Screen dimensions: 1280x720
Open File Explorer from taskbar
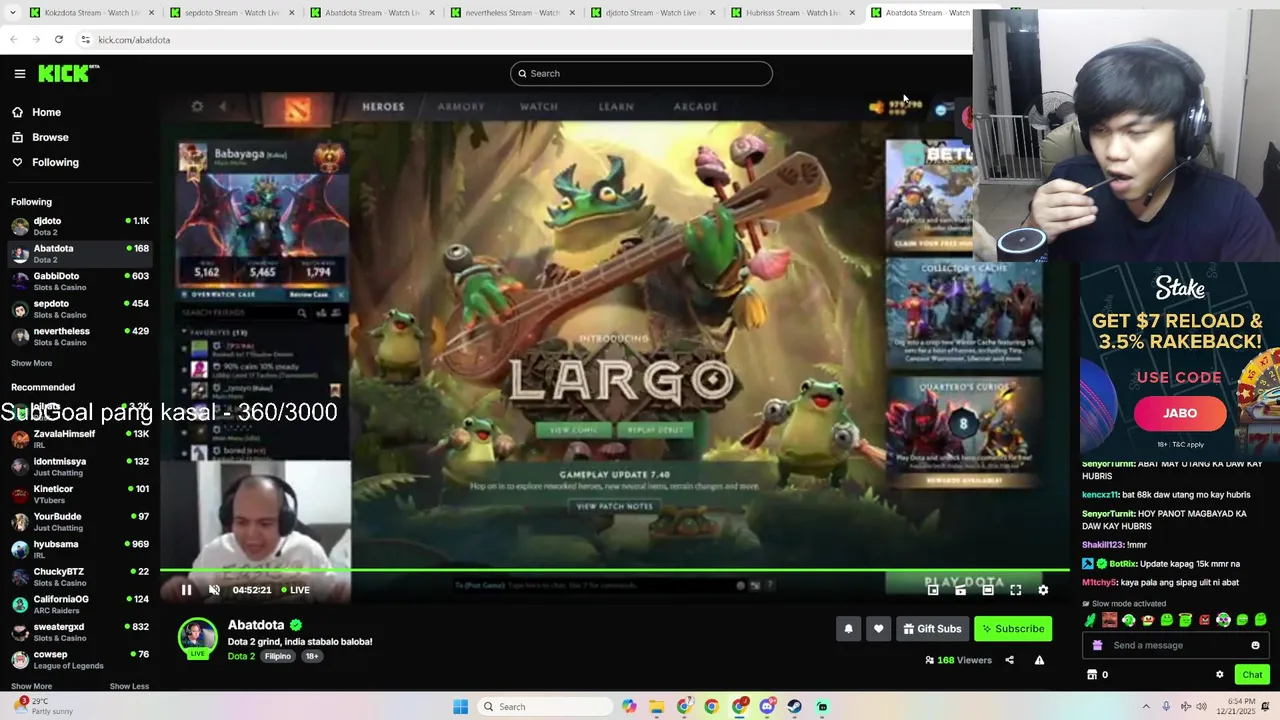click(x=656, y=707)
